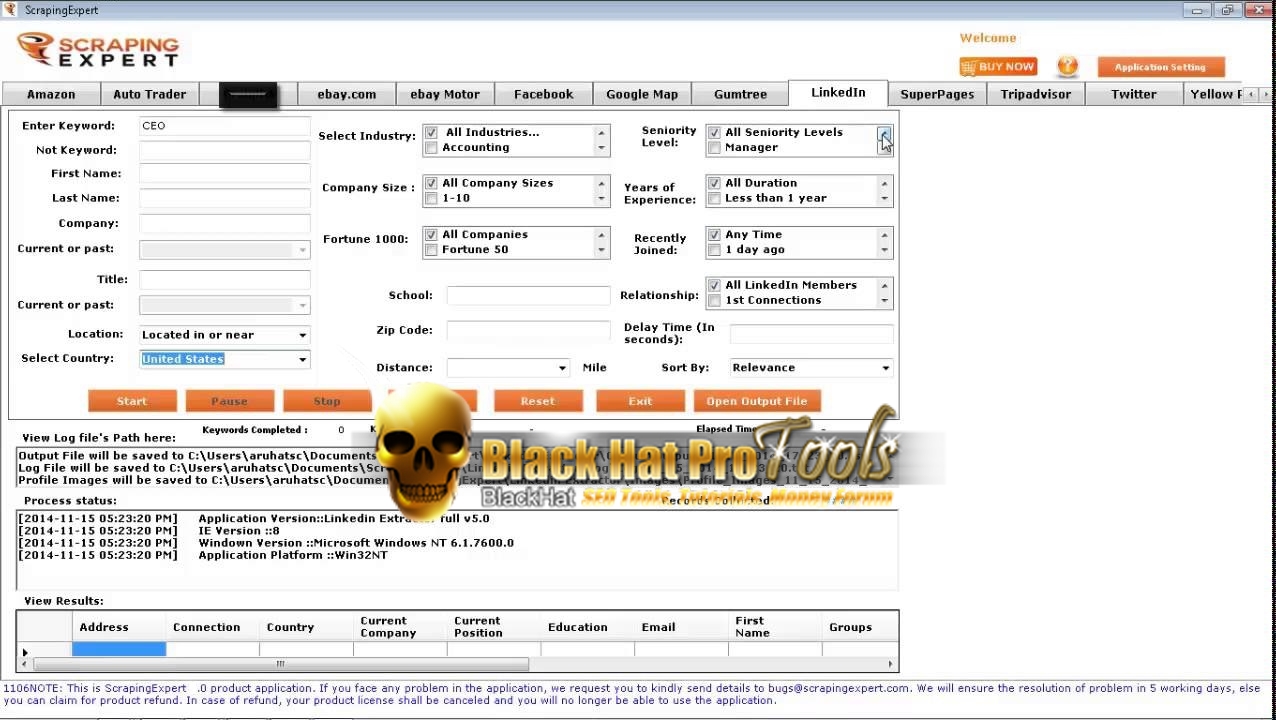Check the 1-10 company size checkbox
The width and height of the screenshot is (1276, 720).
431,198
